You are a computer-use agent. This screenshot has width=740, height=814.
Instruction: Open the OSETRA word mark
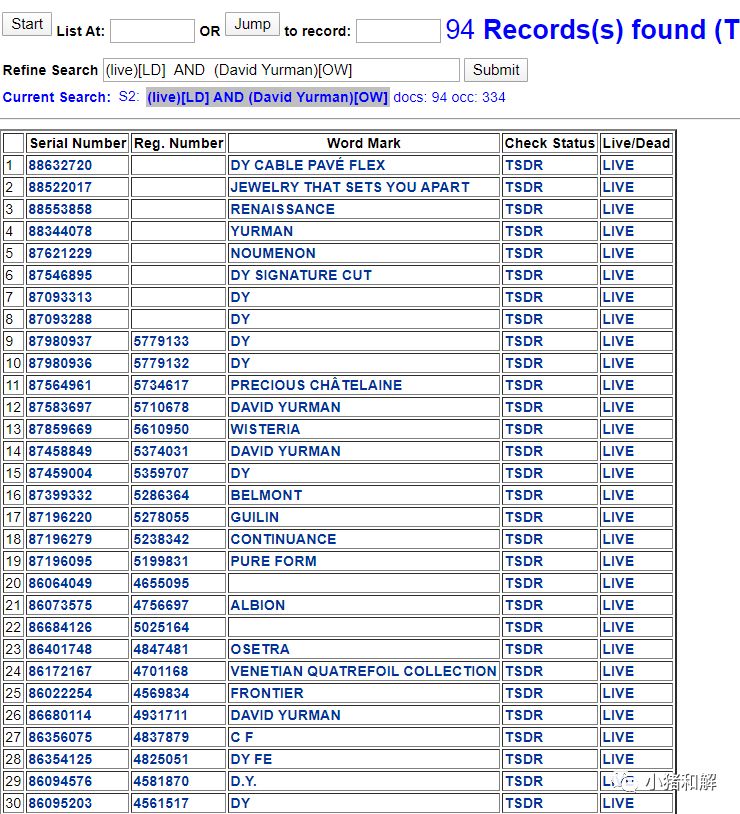coord(260,649)
